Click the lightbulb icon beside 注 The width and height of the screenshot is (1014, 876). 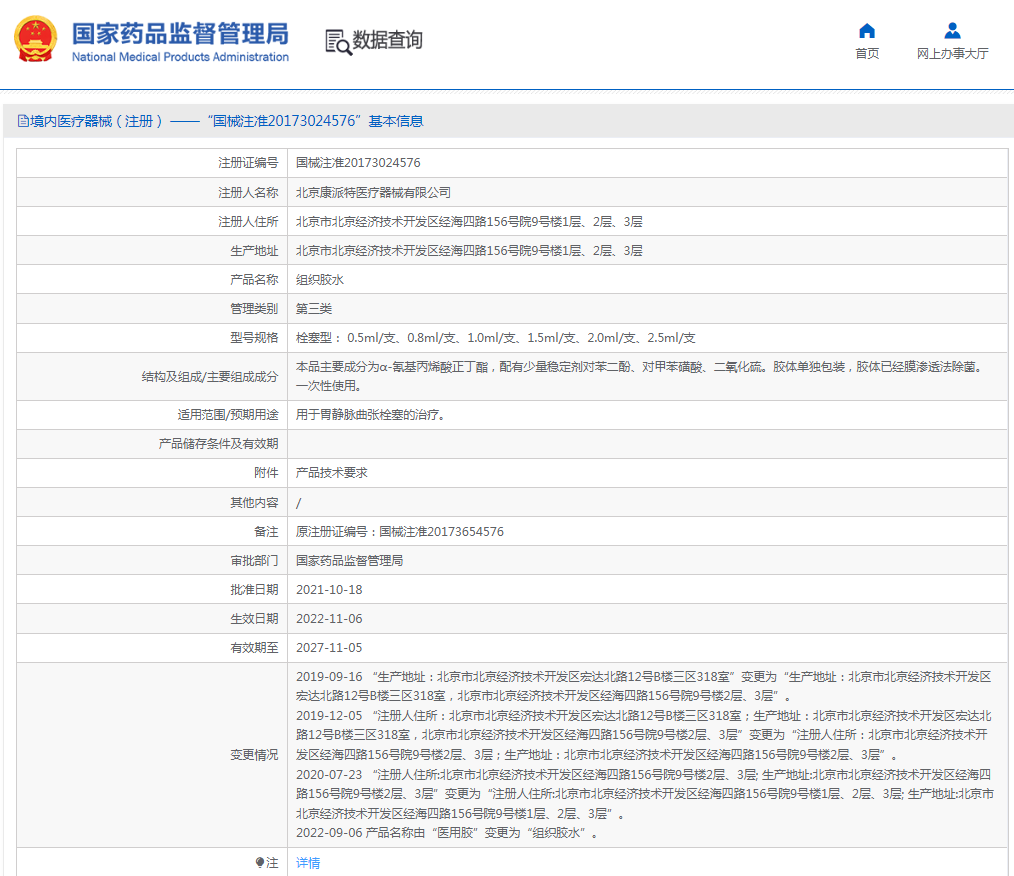click(x=260, y=862)
